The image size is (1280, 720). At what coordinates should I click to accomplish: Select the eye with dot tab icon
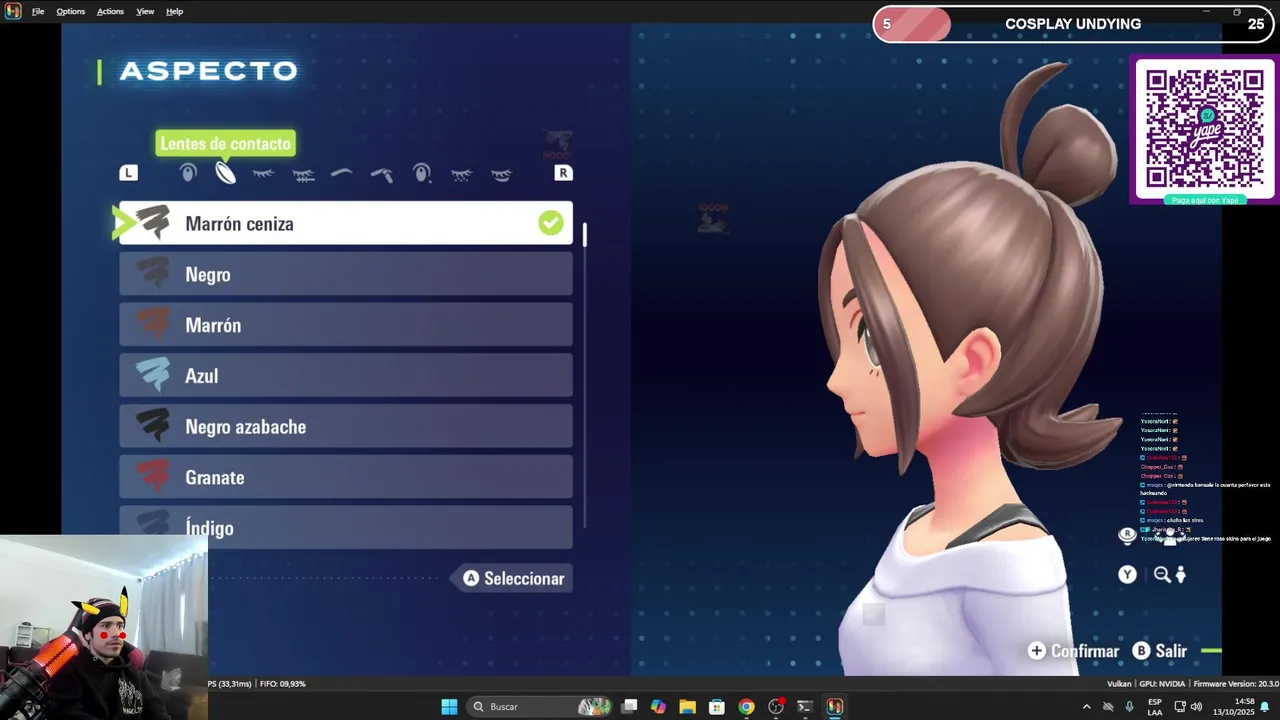click(421, 173)
